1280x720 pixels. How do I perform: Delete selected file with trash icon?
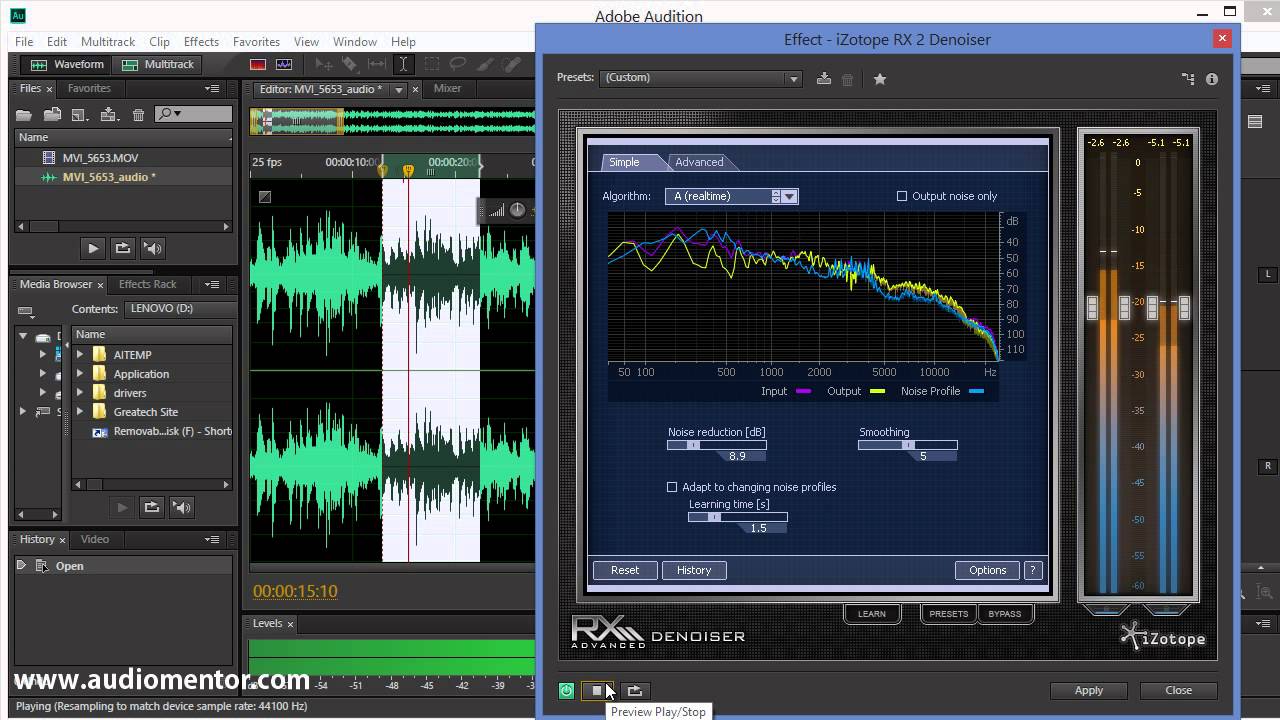pos(139,115)
